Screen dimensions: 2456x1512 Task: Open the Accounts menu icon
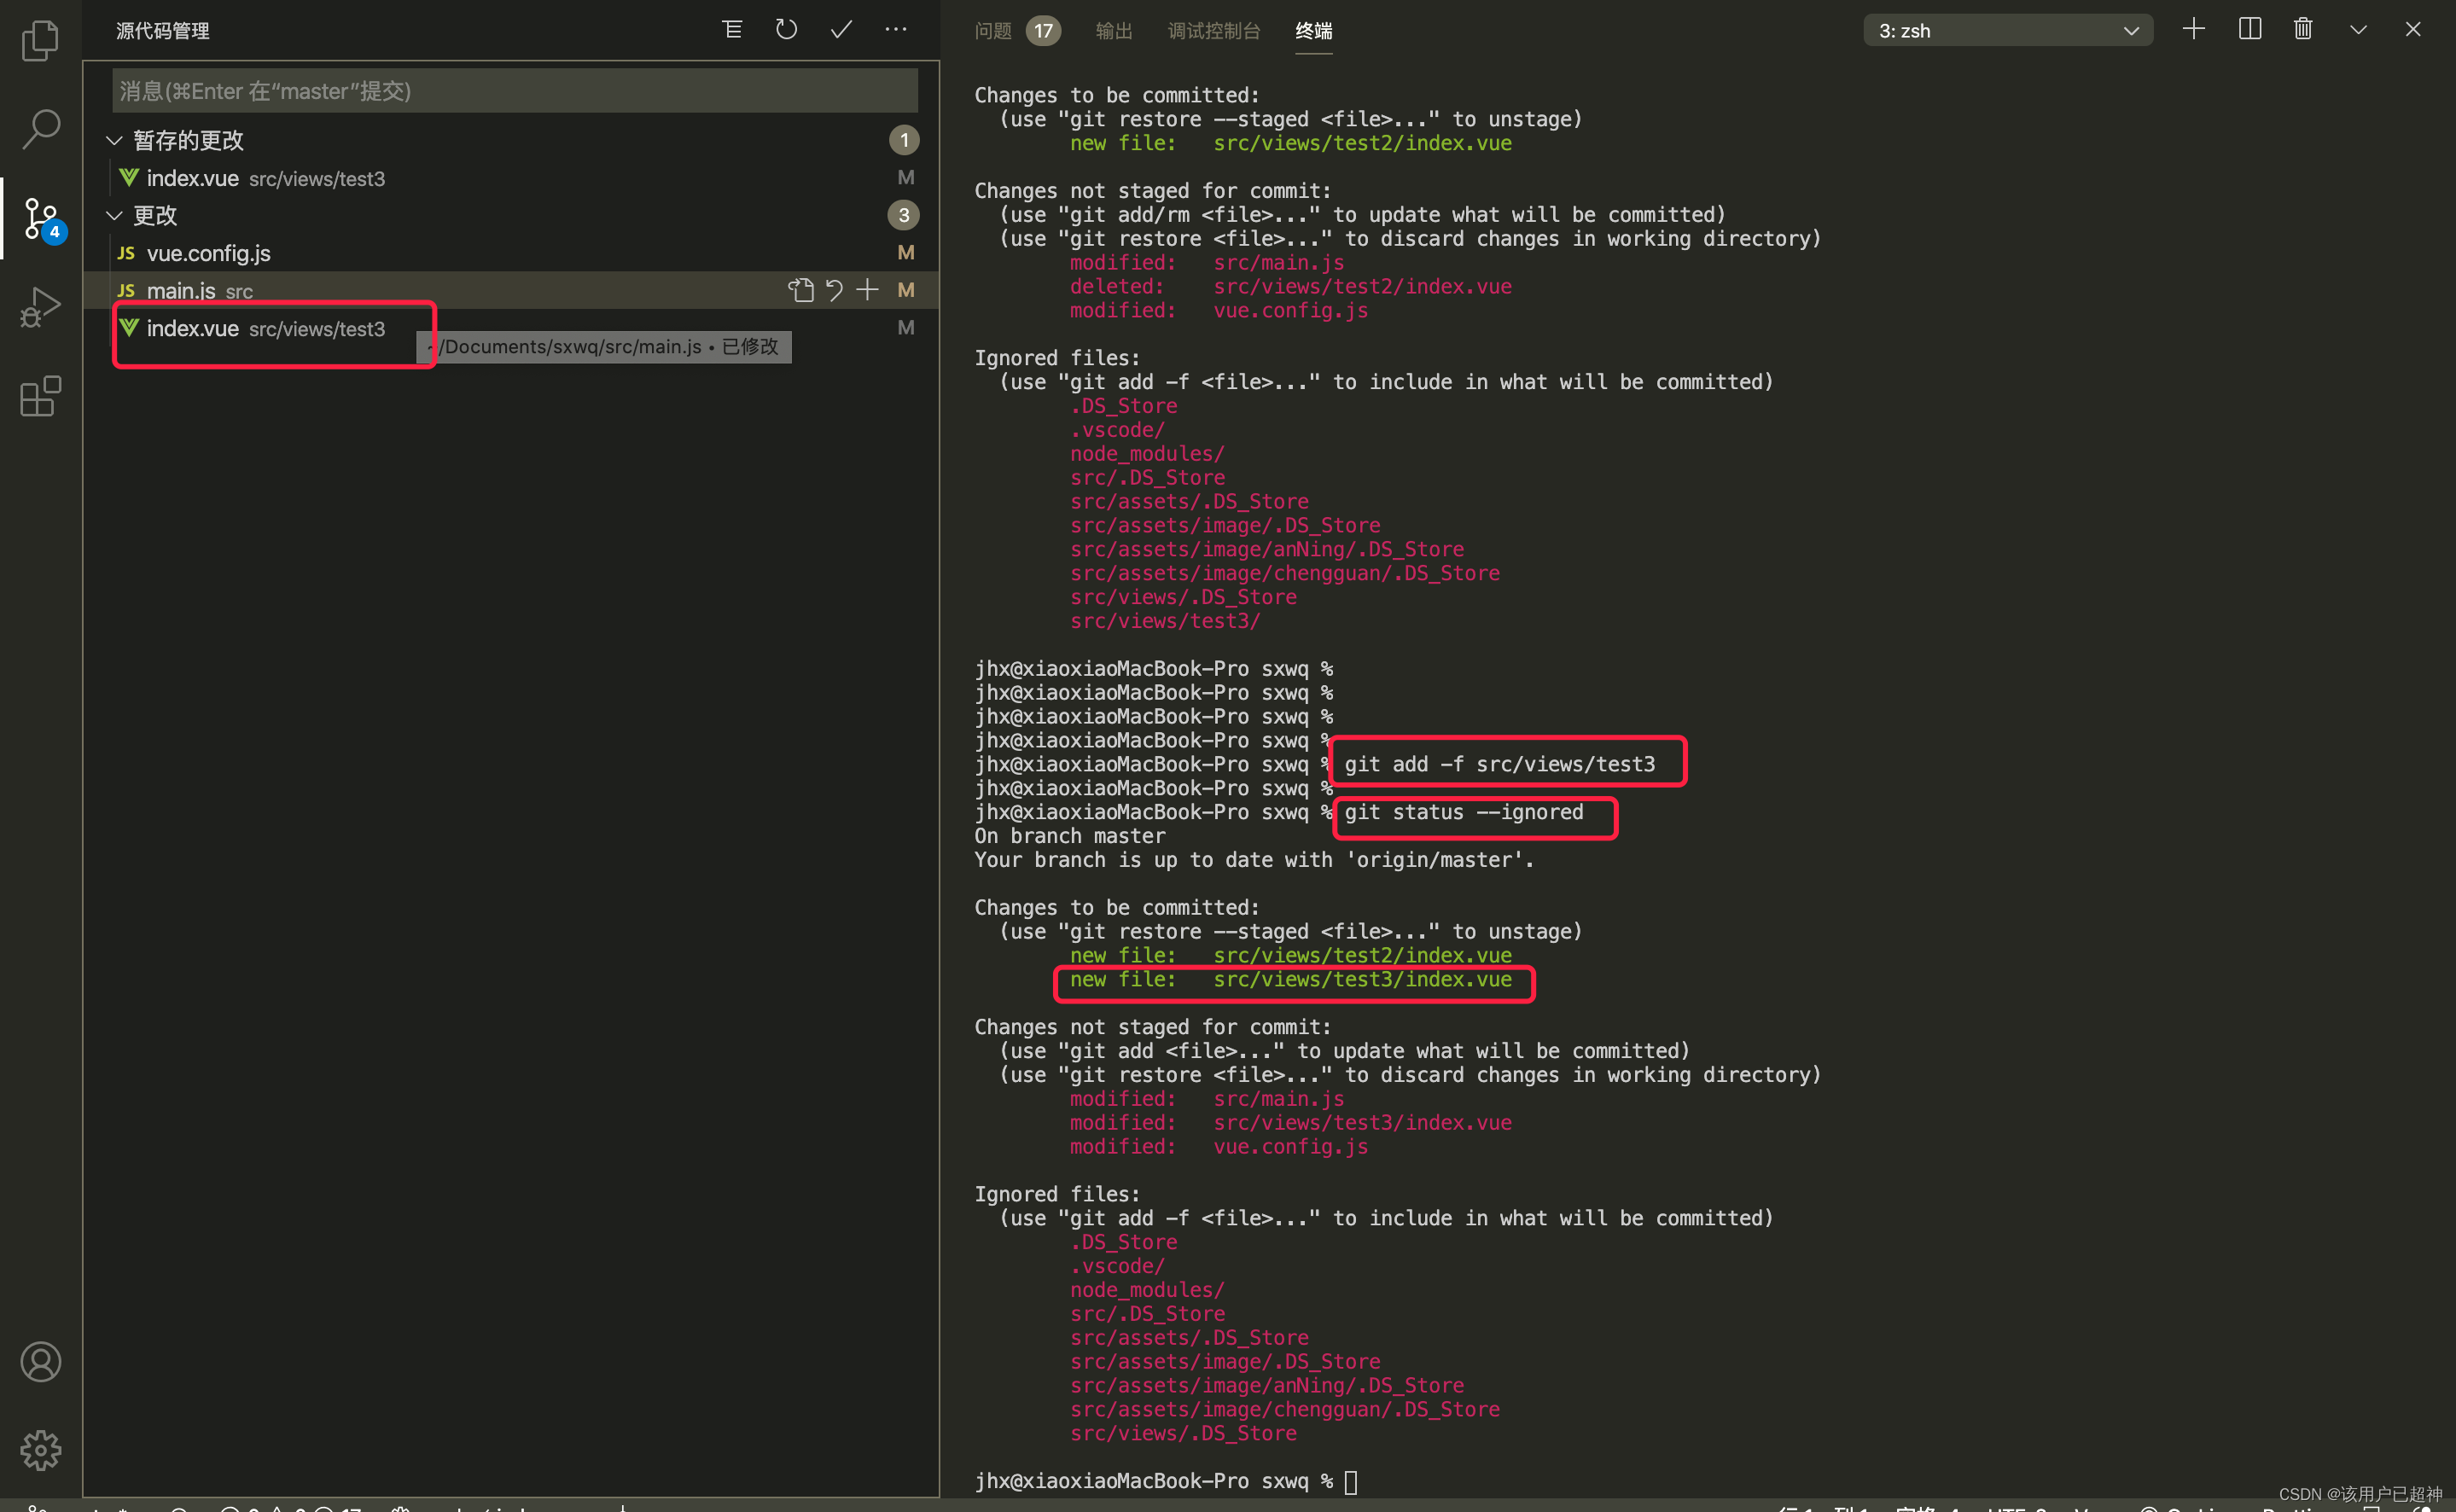(x=41, y=1362)
